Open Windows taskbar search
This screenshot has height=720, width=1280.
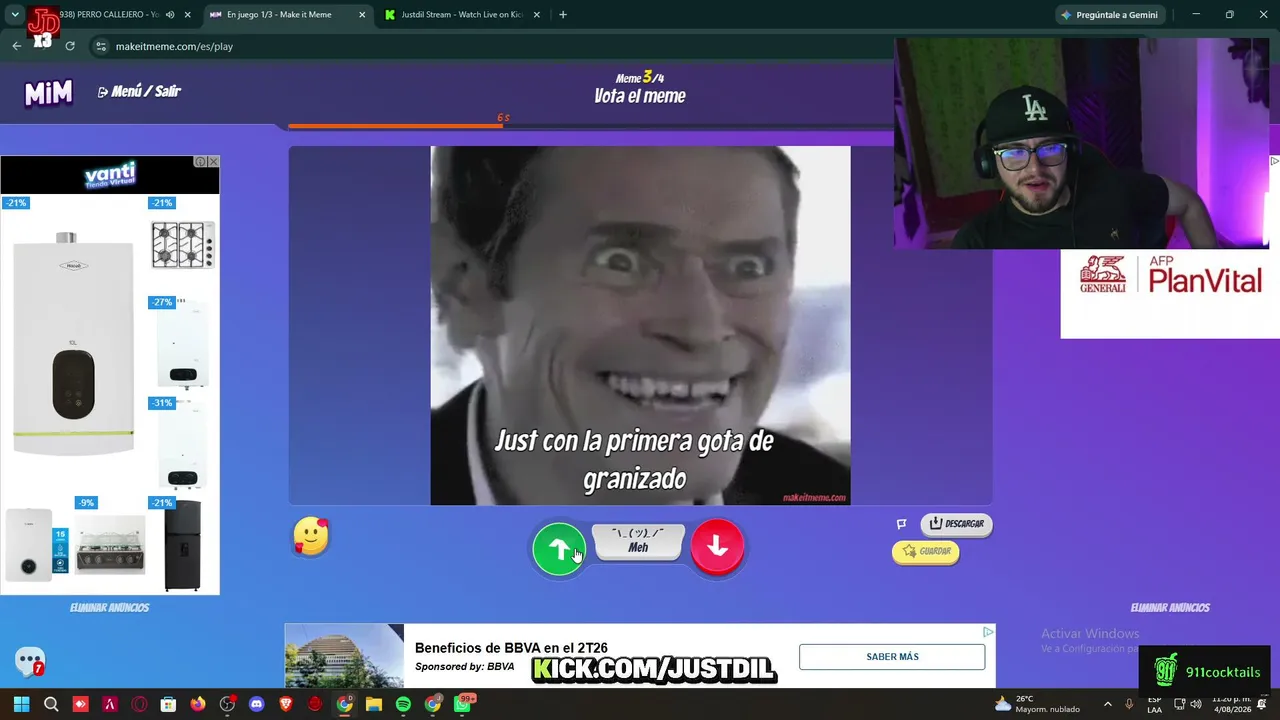click(x=51, y=704)
